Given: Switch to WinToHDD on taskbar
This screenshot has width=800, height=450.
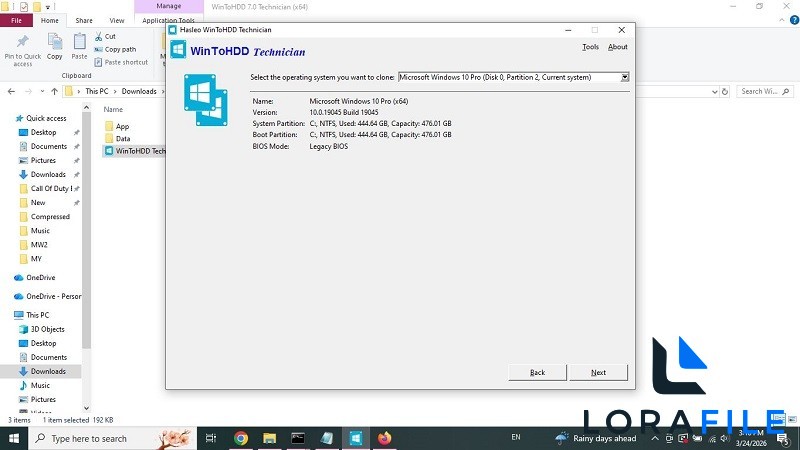Looking at the screenshot, I should click(x=356, y=438).
